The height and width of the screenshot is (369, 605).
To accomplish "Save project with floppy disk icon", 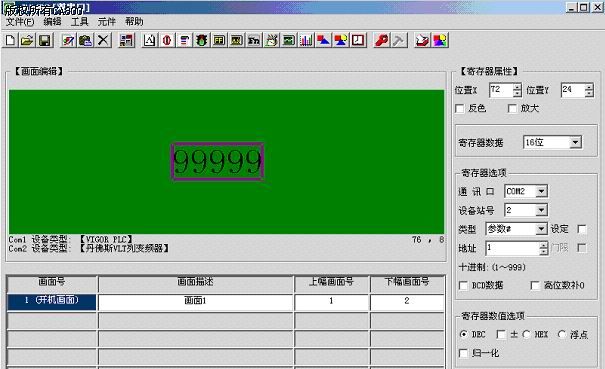I will 45,41.
